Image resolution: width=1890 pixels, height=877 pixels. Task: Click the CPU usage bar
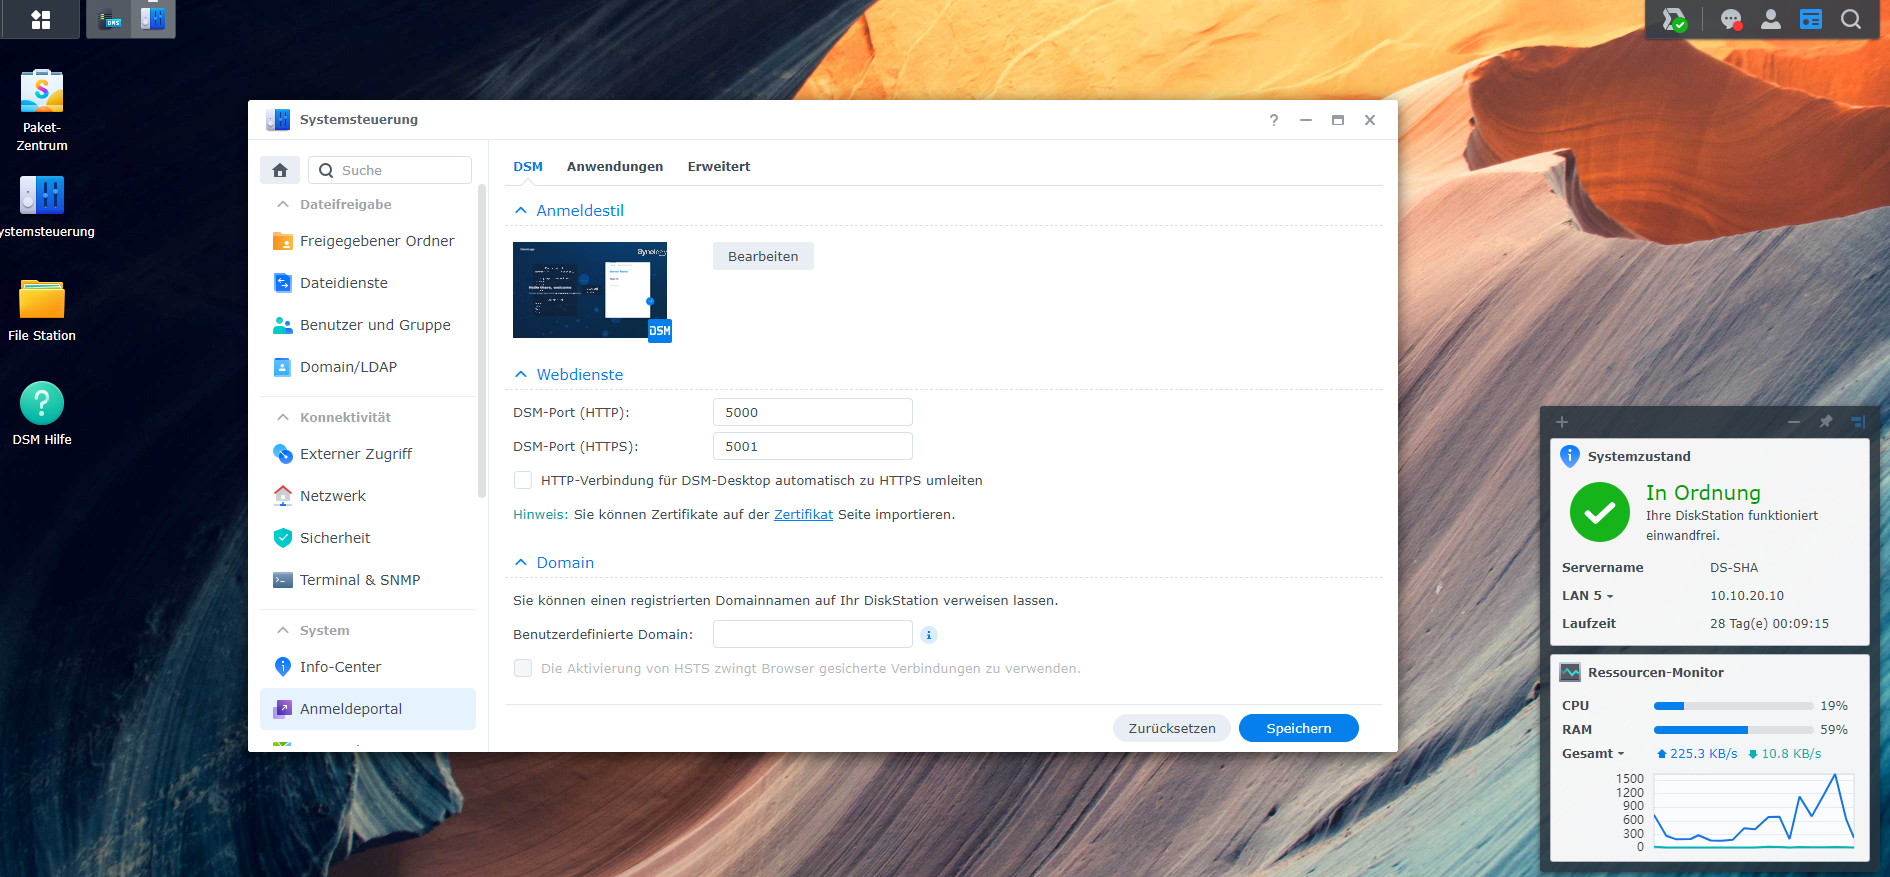click(x=1734, y=706)
